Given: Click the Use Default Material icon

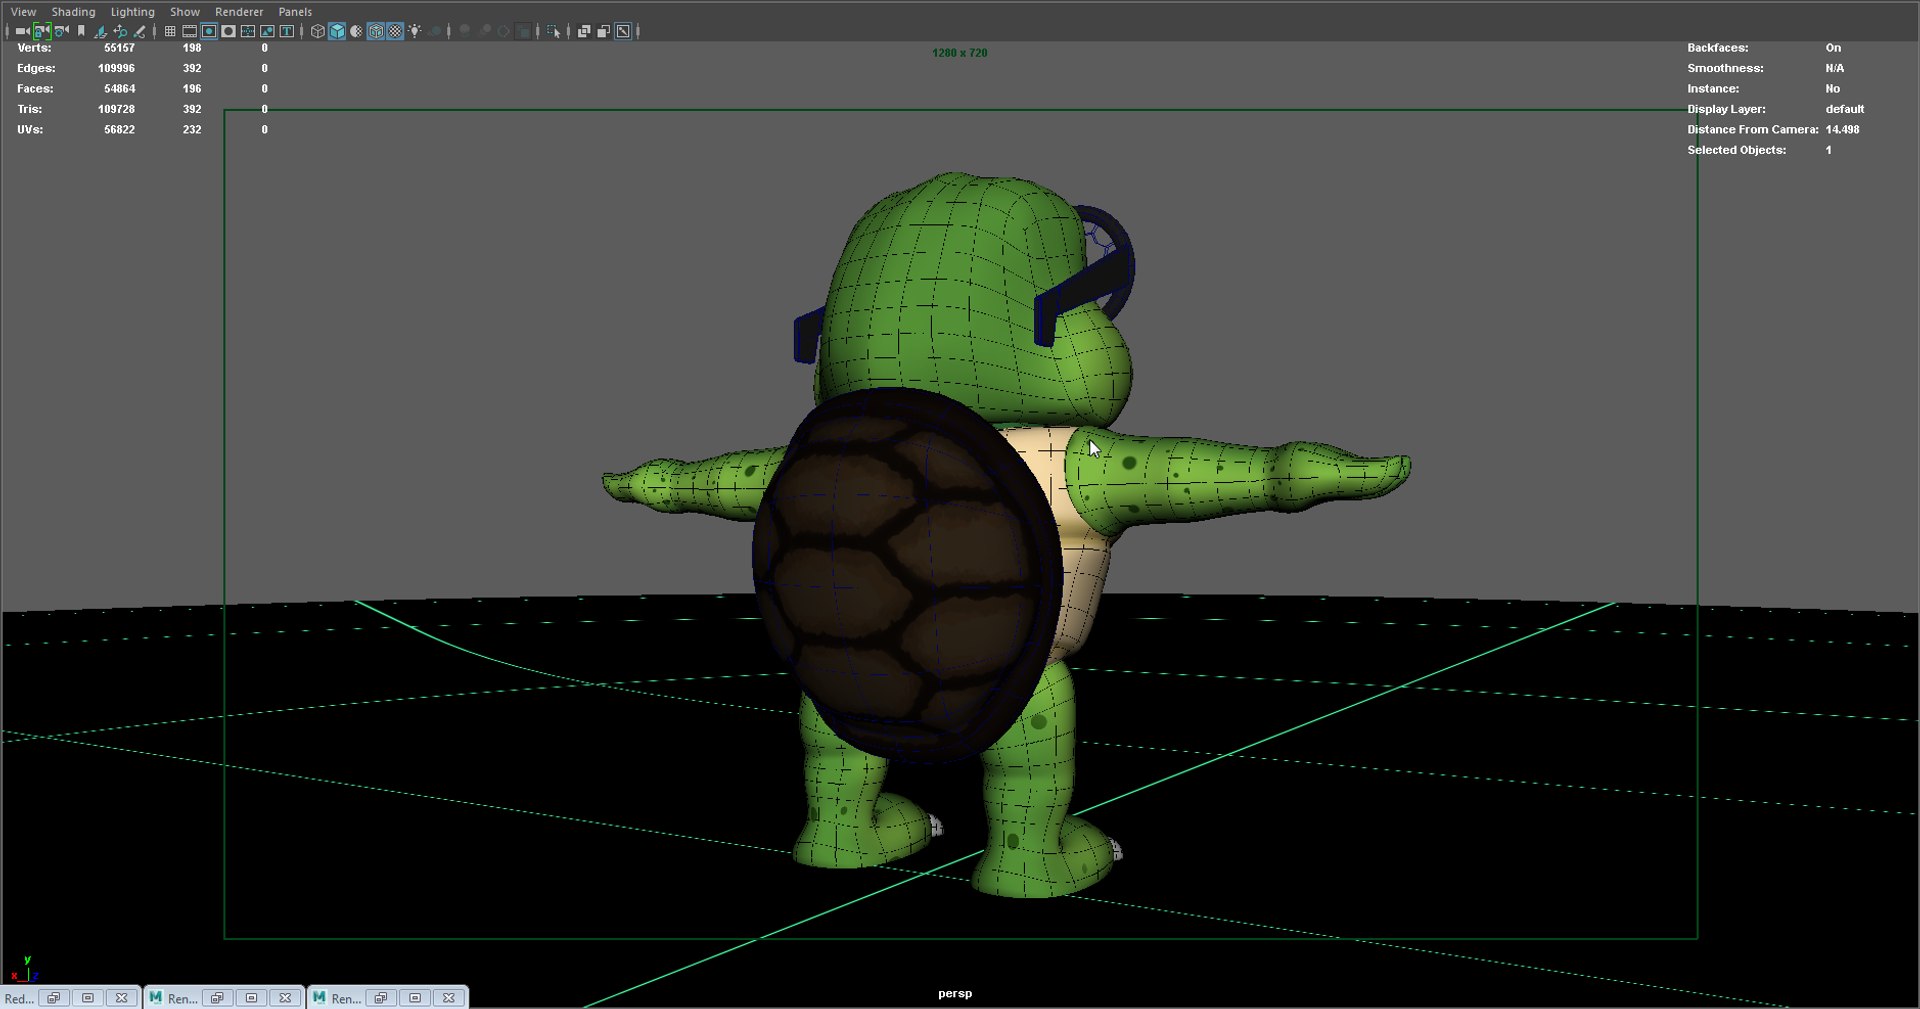Looking at the screenshot, I should (x=356, y=31).
